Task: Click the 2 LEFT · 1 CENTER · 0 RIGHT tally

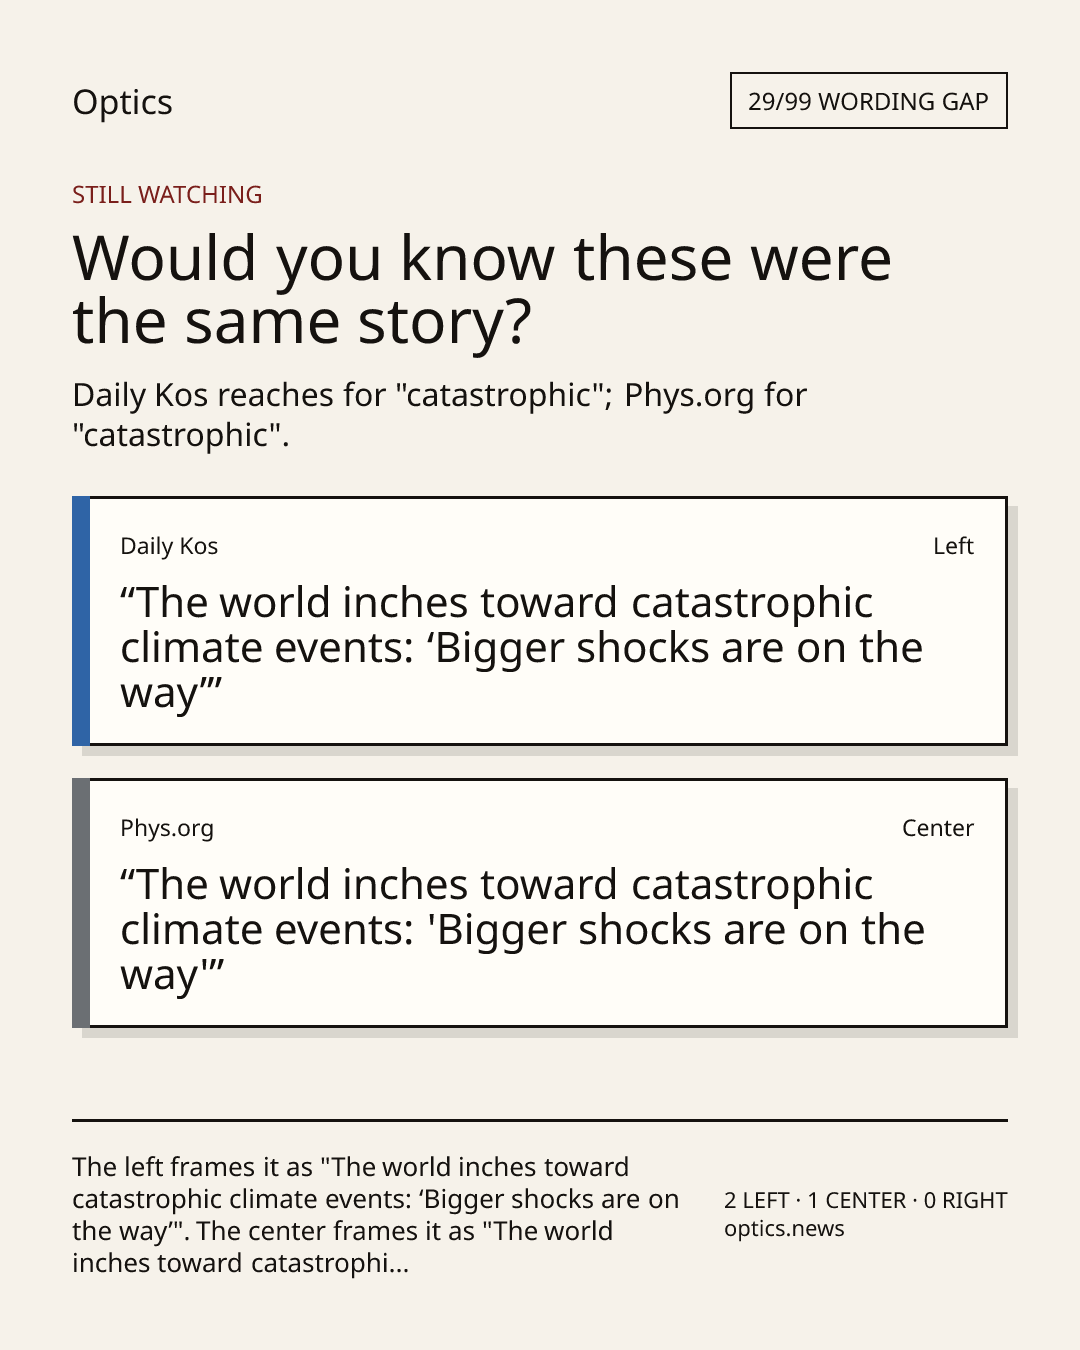Action: (x=865, y=1200)
